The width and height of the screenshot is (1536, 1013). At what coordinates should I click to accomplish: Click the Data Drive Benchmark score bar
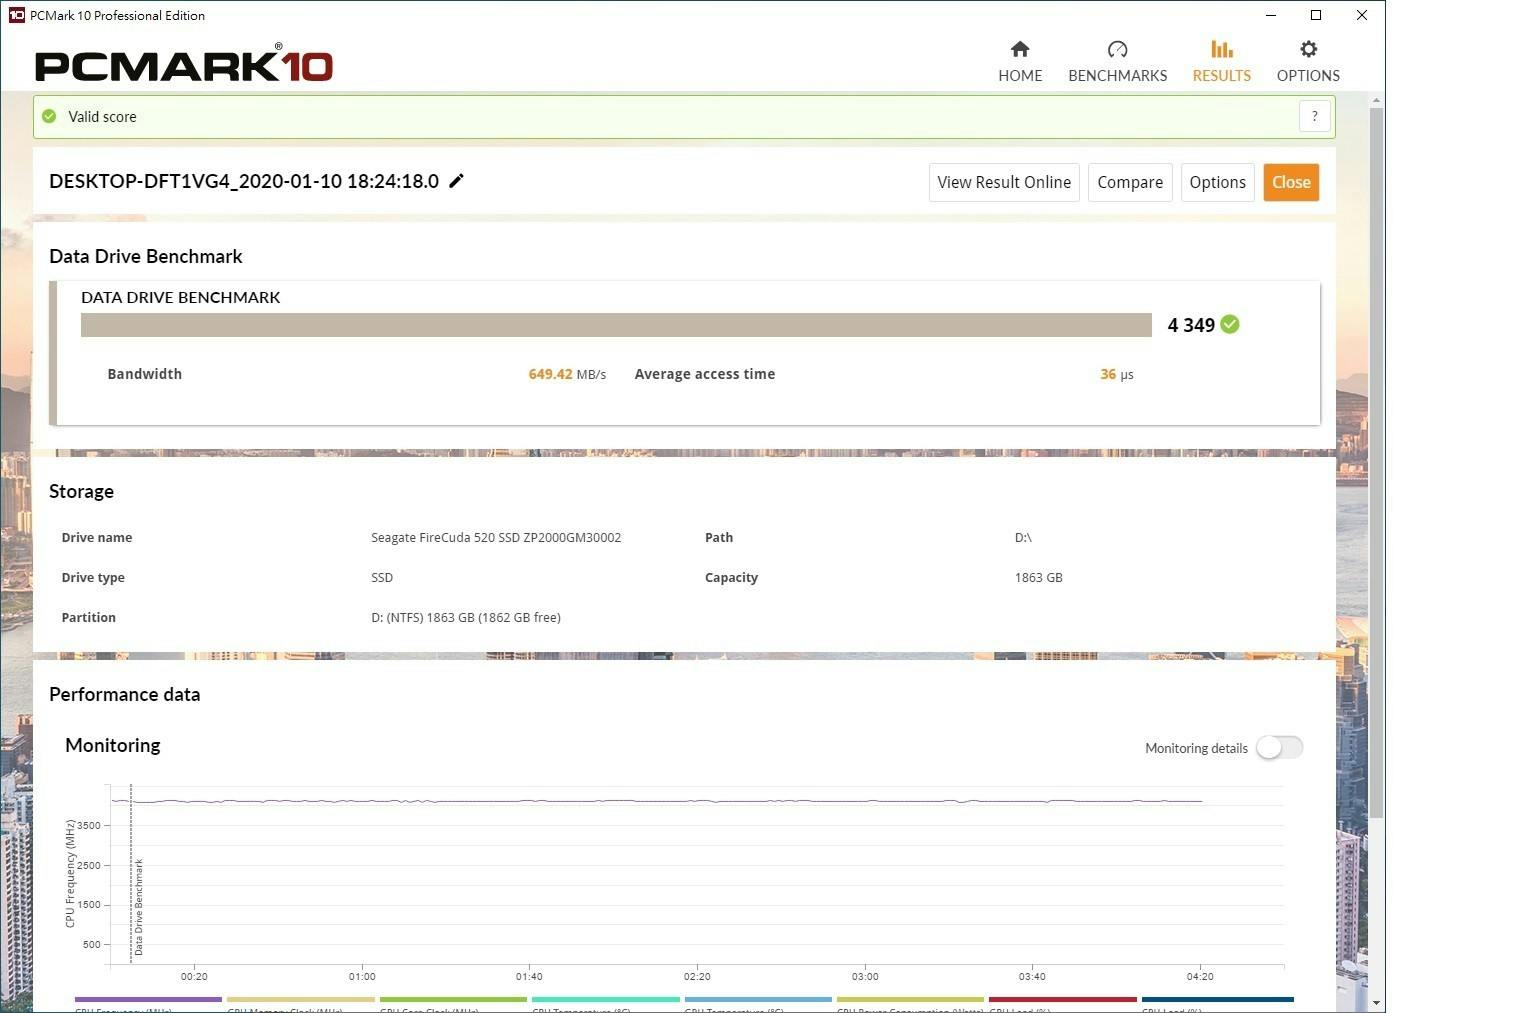[616, 325]
